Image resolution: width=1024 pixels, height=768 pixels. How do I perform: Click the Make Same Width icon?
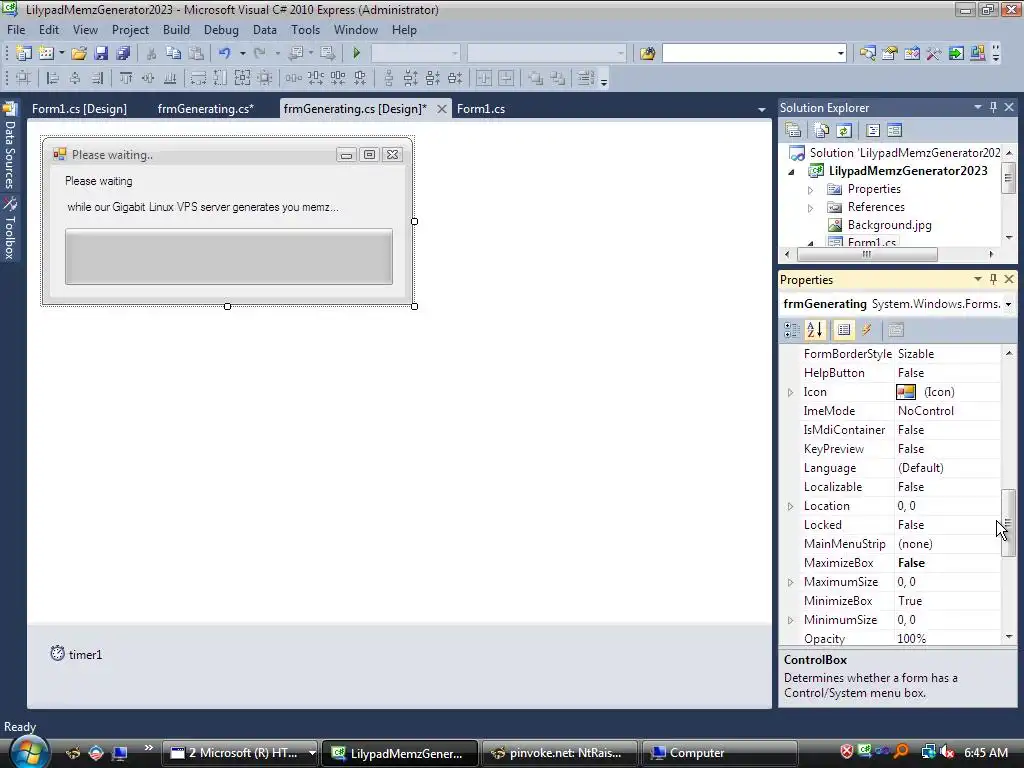(x=198, y=78)
